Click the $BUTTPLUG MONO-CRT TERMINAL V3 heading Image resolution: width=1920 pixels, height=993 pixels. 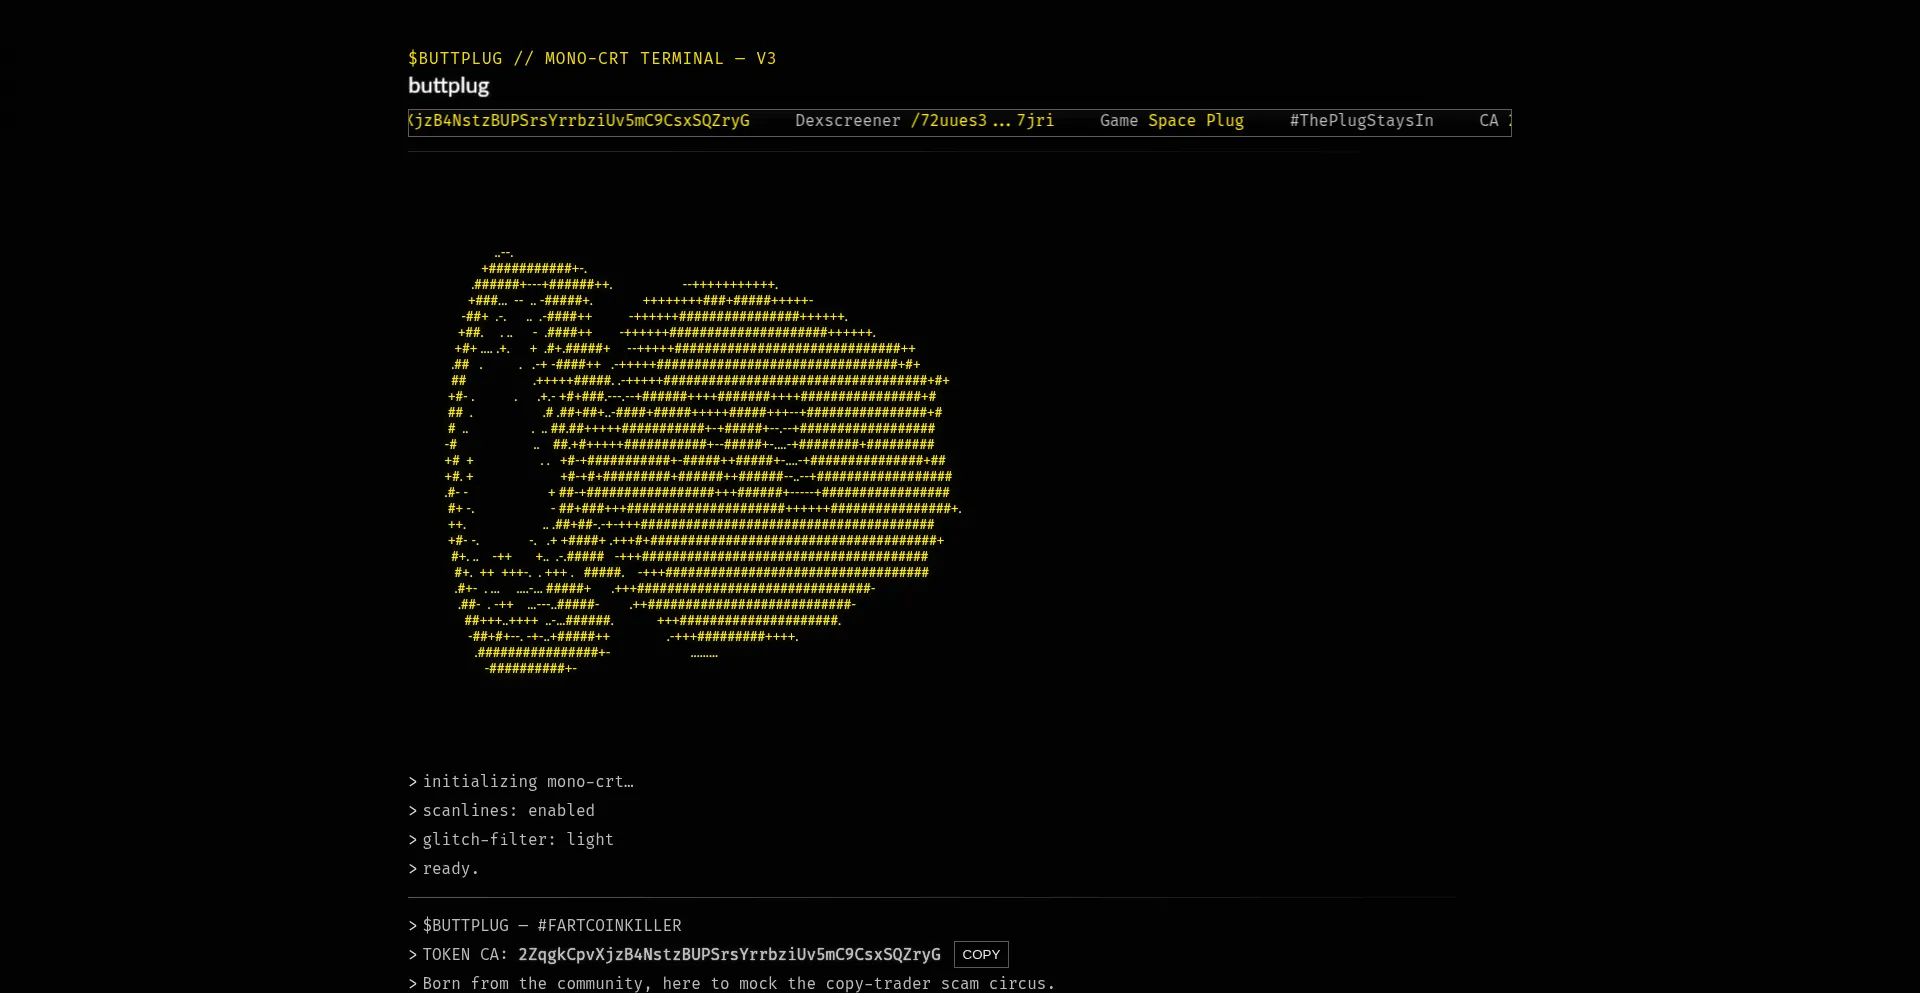click(592, 58)
